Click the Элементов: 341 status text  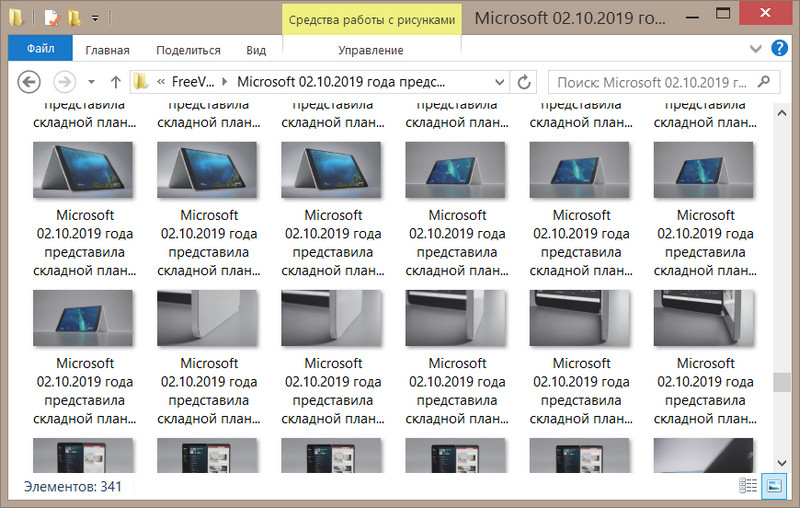pyautogui.click(x=72, y=486)
